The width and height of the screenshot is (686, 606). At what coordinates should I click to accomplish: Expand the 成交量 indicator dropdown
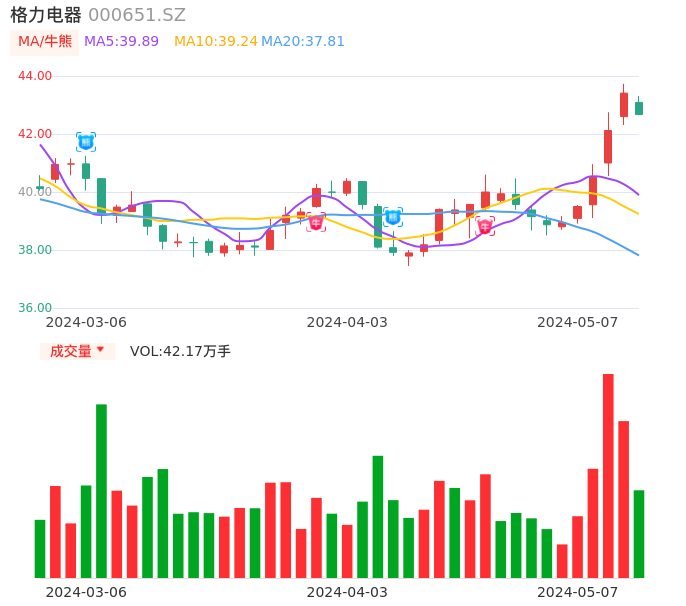(x=77, y=351)
